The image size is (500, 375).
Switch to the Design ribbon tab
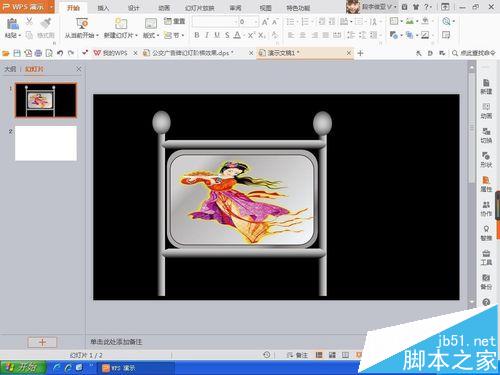(x=133, y=8)
